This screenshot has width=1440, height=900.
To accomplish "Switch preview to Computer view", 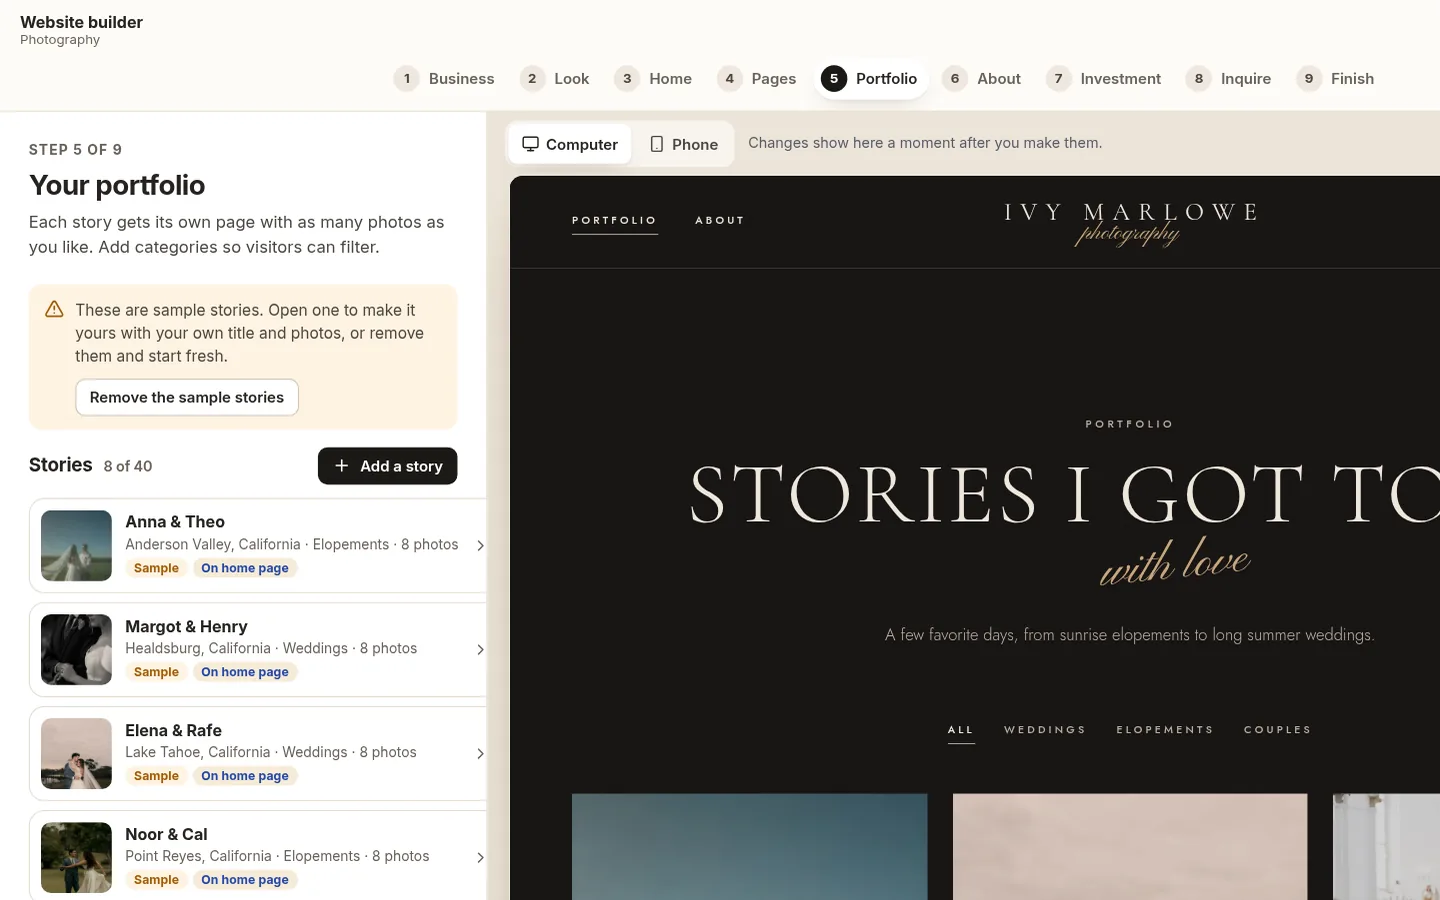I will tap(570, 144).
